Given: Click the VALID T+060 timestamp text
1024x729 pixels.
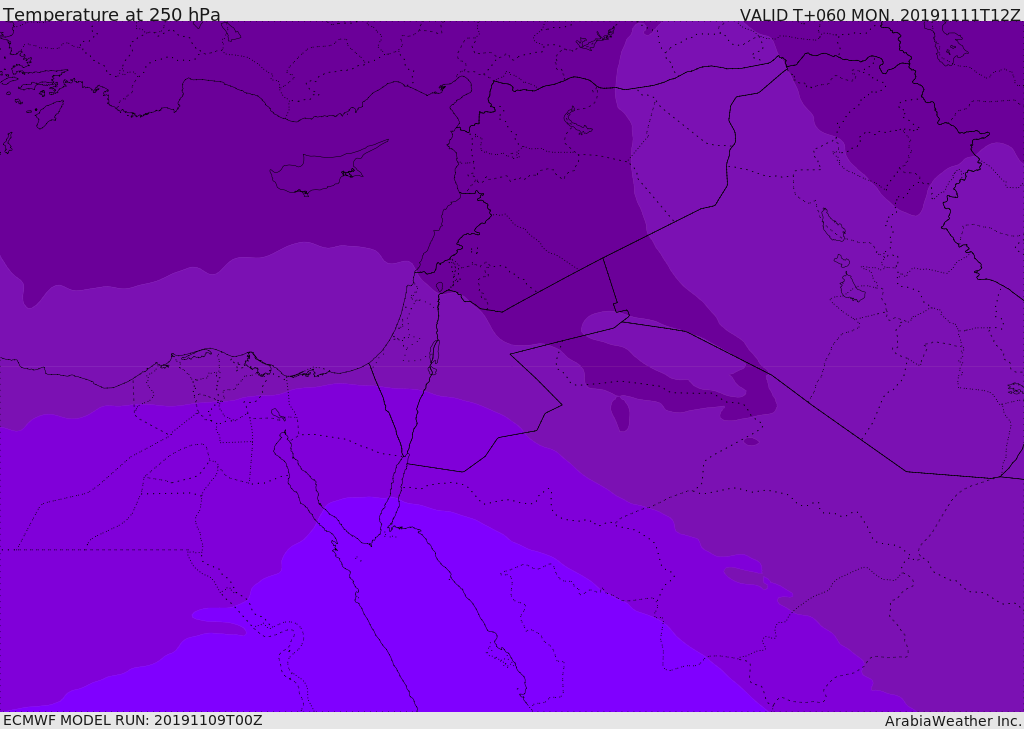Looking at the screenshot, I should coord(879,15).
